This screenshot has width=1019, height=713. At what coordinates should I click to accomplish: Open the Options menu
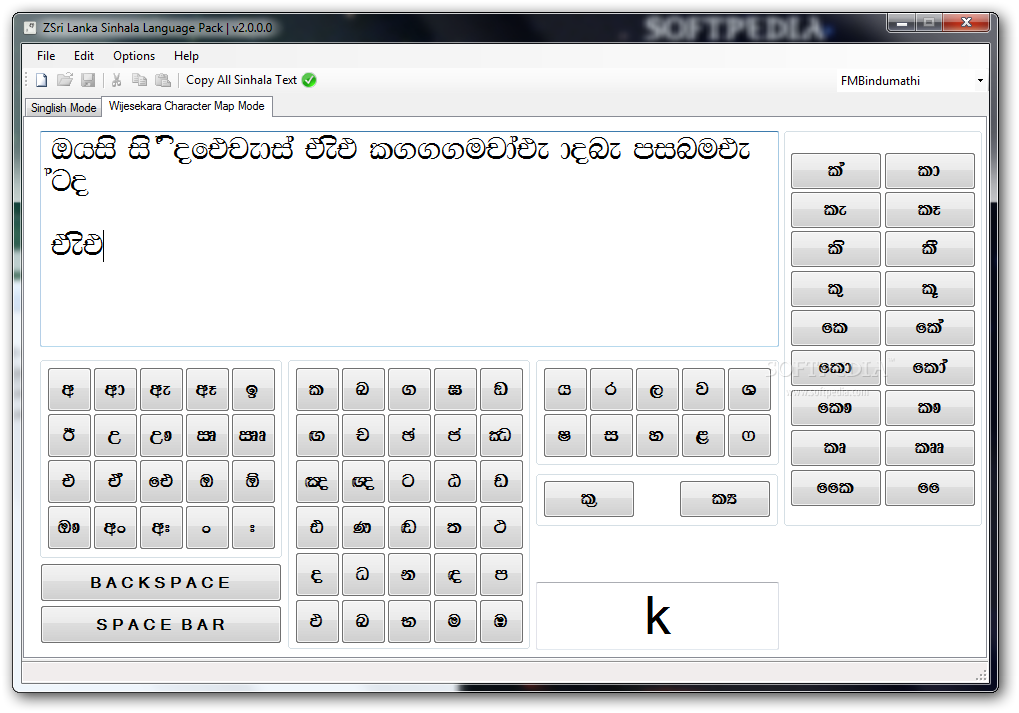pos(134,56)
